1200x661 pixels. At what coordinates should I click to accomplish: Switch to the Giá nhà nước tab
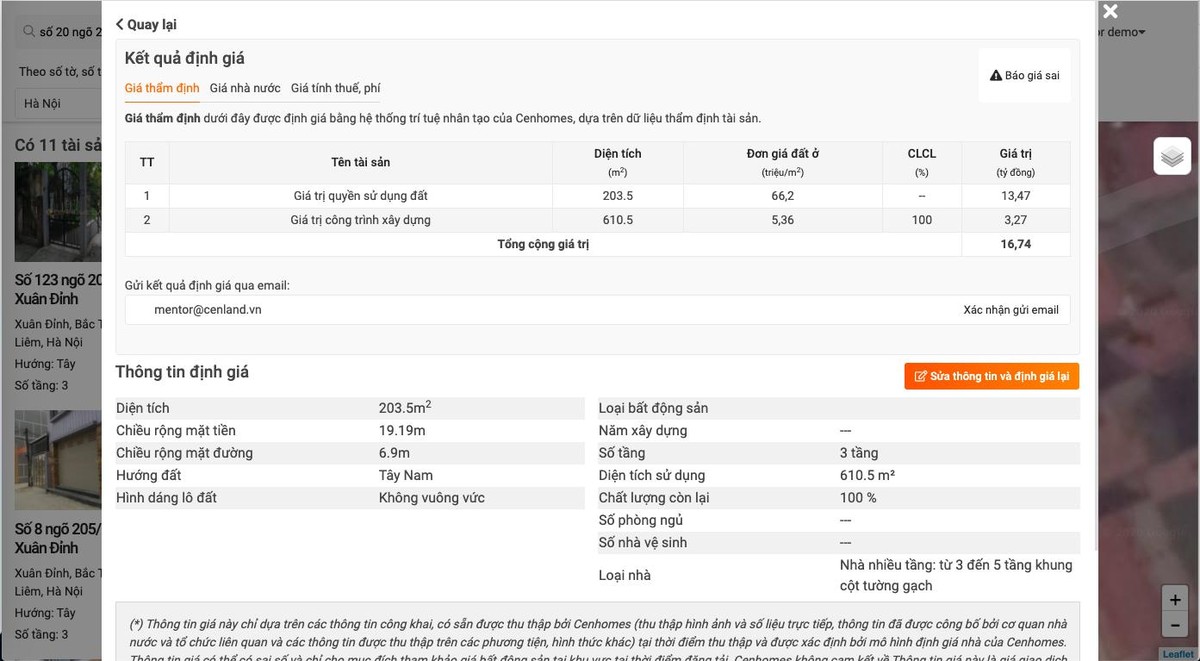click(x=243, y=88)
